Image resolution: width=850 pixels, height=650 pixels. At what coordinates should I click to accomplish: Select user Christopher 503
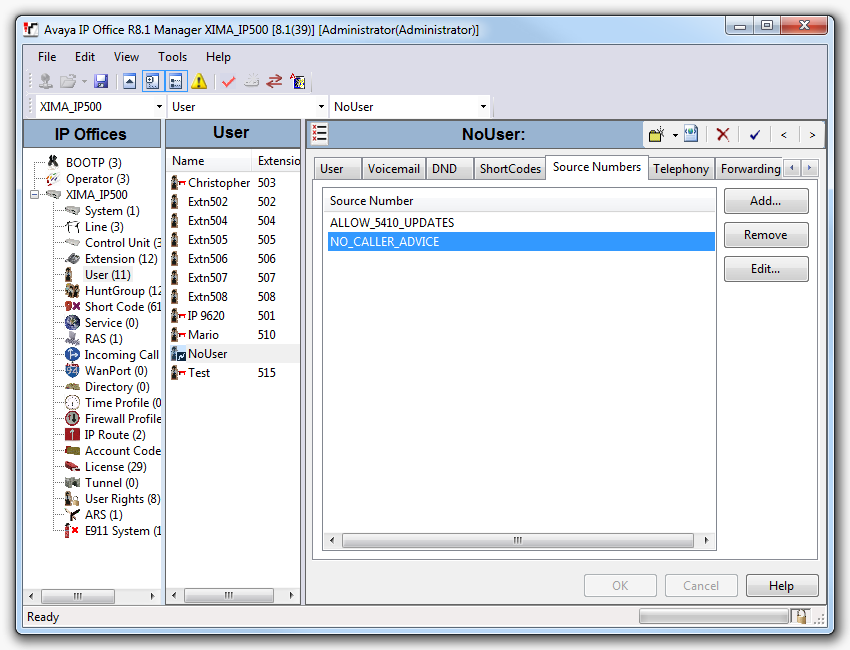(233, 183)
